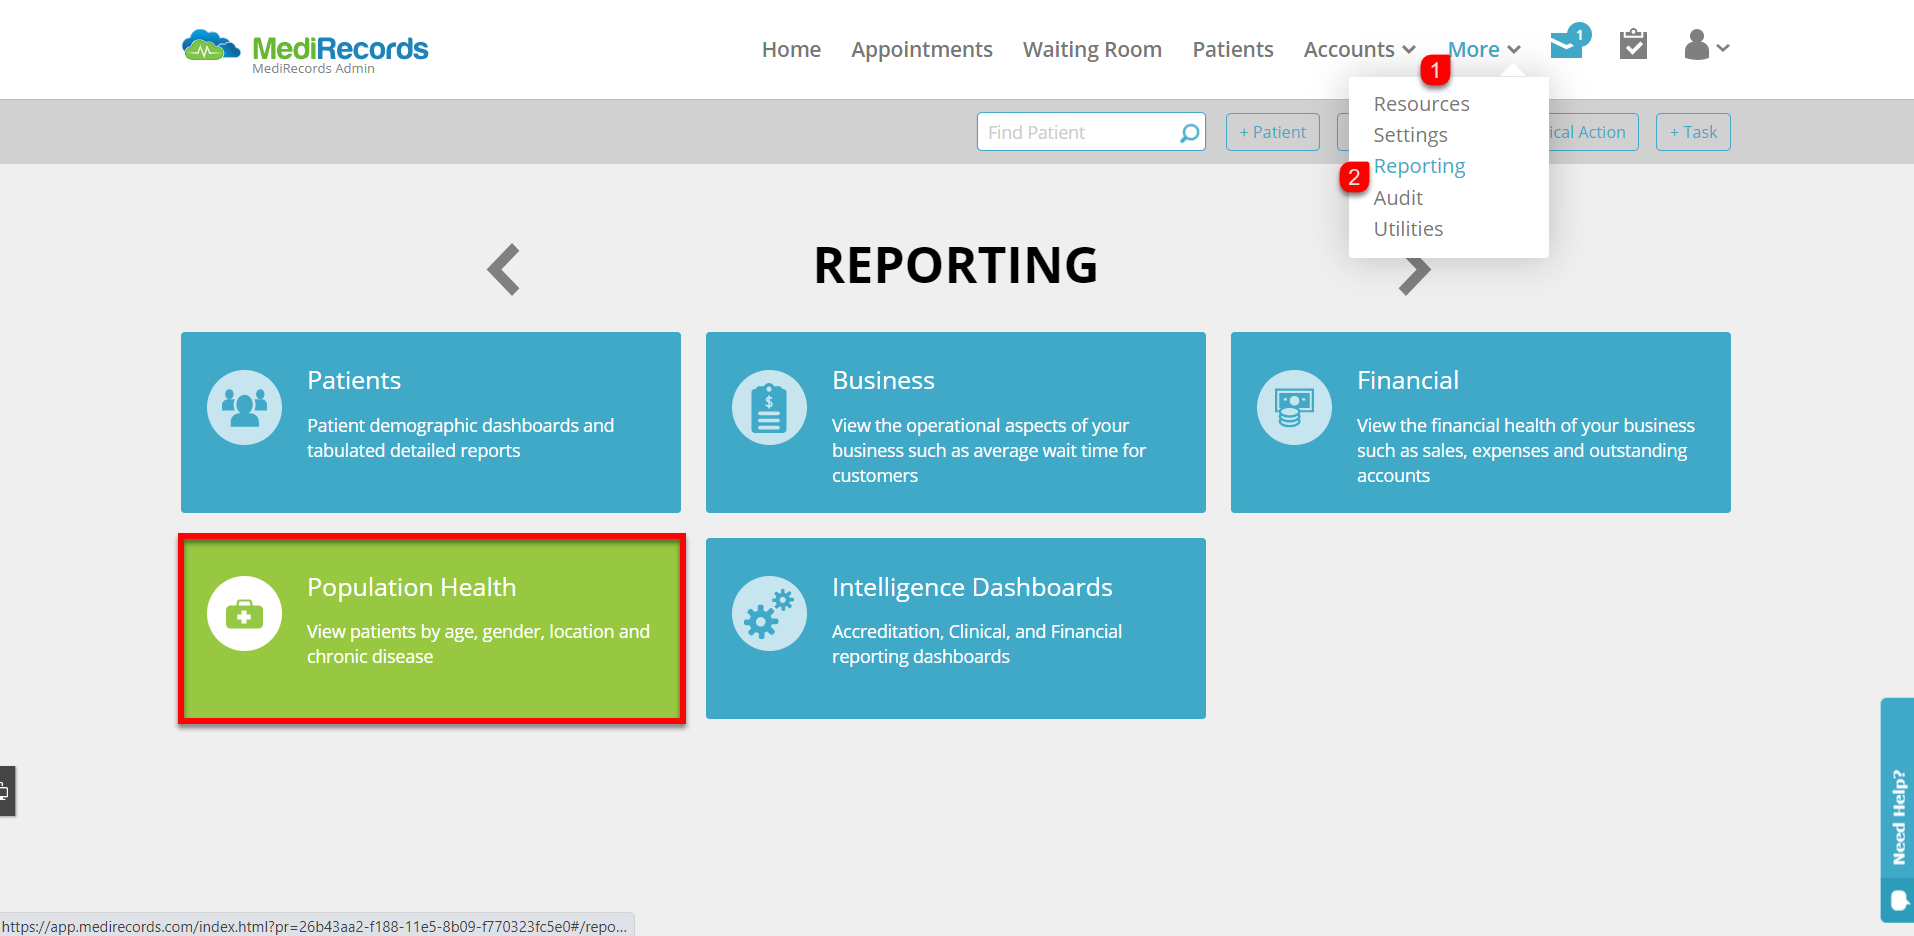Select Resources from the More menu
This screenshot has width=1914, height=936.
pyautogui.click(x=1421, y=104)
